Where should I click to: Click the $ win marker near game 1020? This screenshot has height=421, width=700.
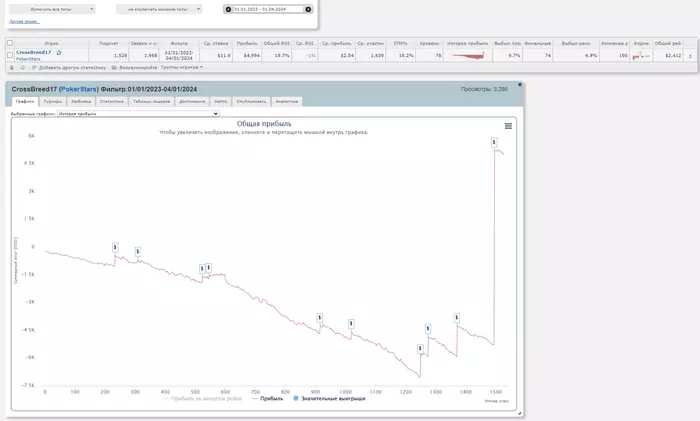pos(351,324)
